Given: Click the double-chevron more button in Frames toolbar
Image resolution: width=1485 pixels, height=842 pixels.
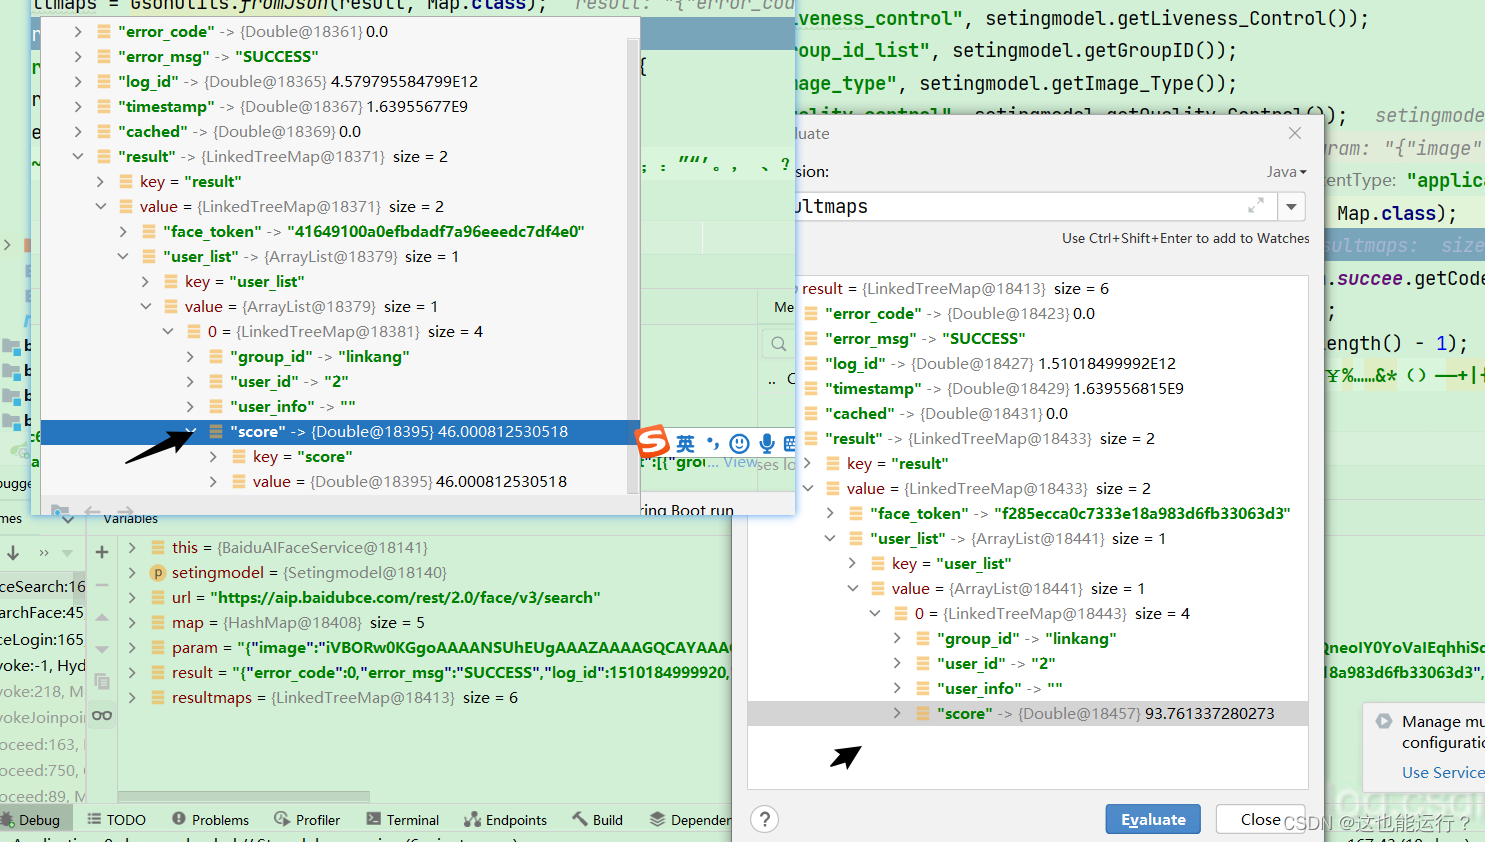Looking at the screenshot, I should click(43, 552).
